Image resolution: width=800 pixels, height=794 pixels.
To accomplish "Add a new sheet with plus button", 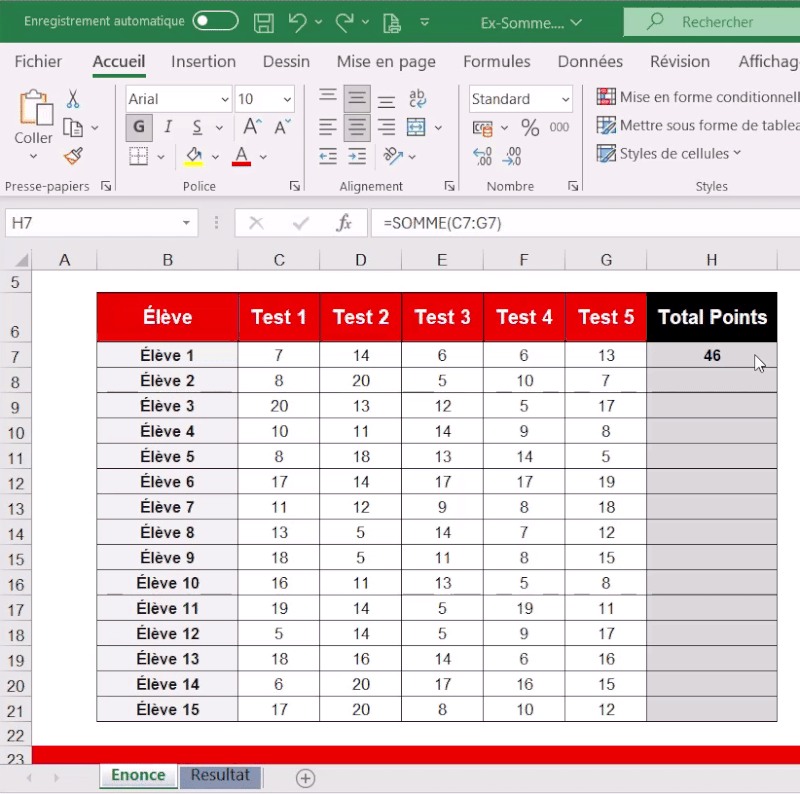I will coord(306,777).
